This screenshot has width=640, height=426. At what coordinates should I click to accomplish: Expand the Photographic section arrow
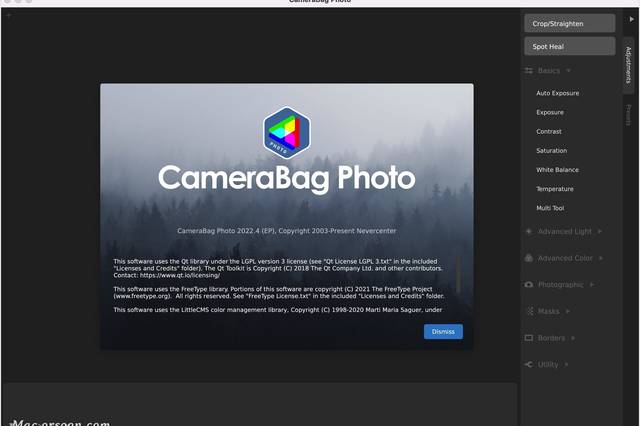click(x=592, y=284)
